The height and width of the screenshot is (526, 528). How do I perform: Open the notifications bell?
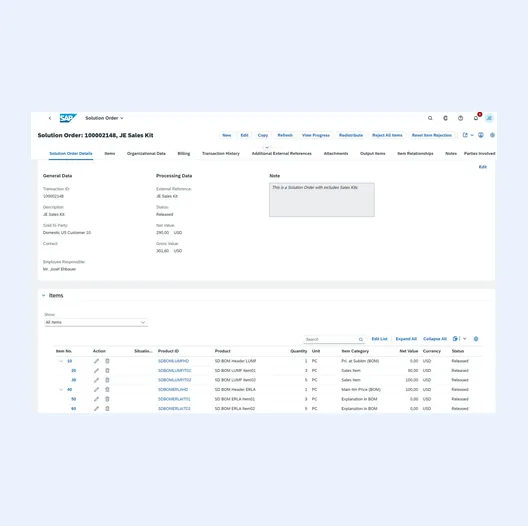click(476, 118)
